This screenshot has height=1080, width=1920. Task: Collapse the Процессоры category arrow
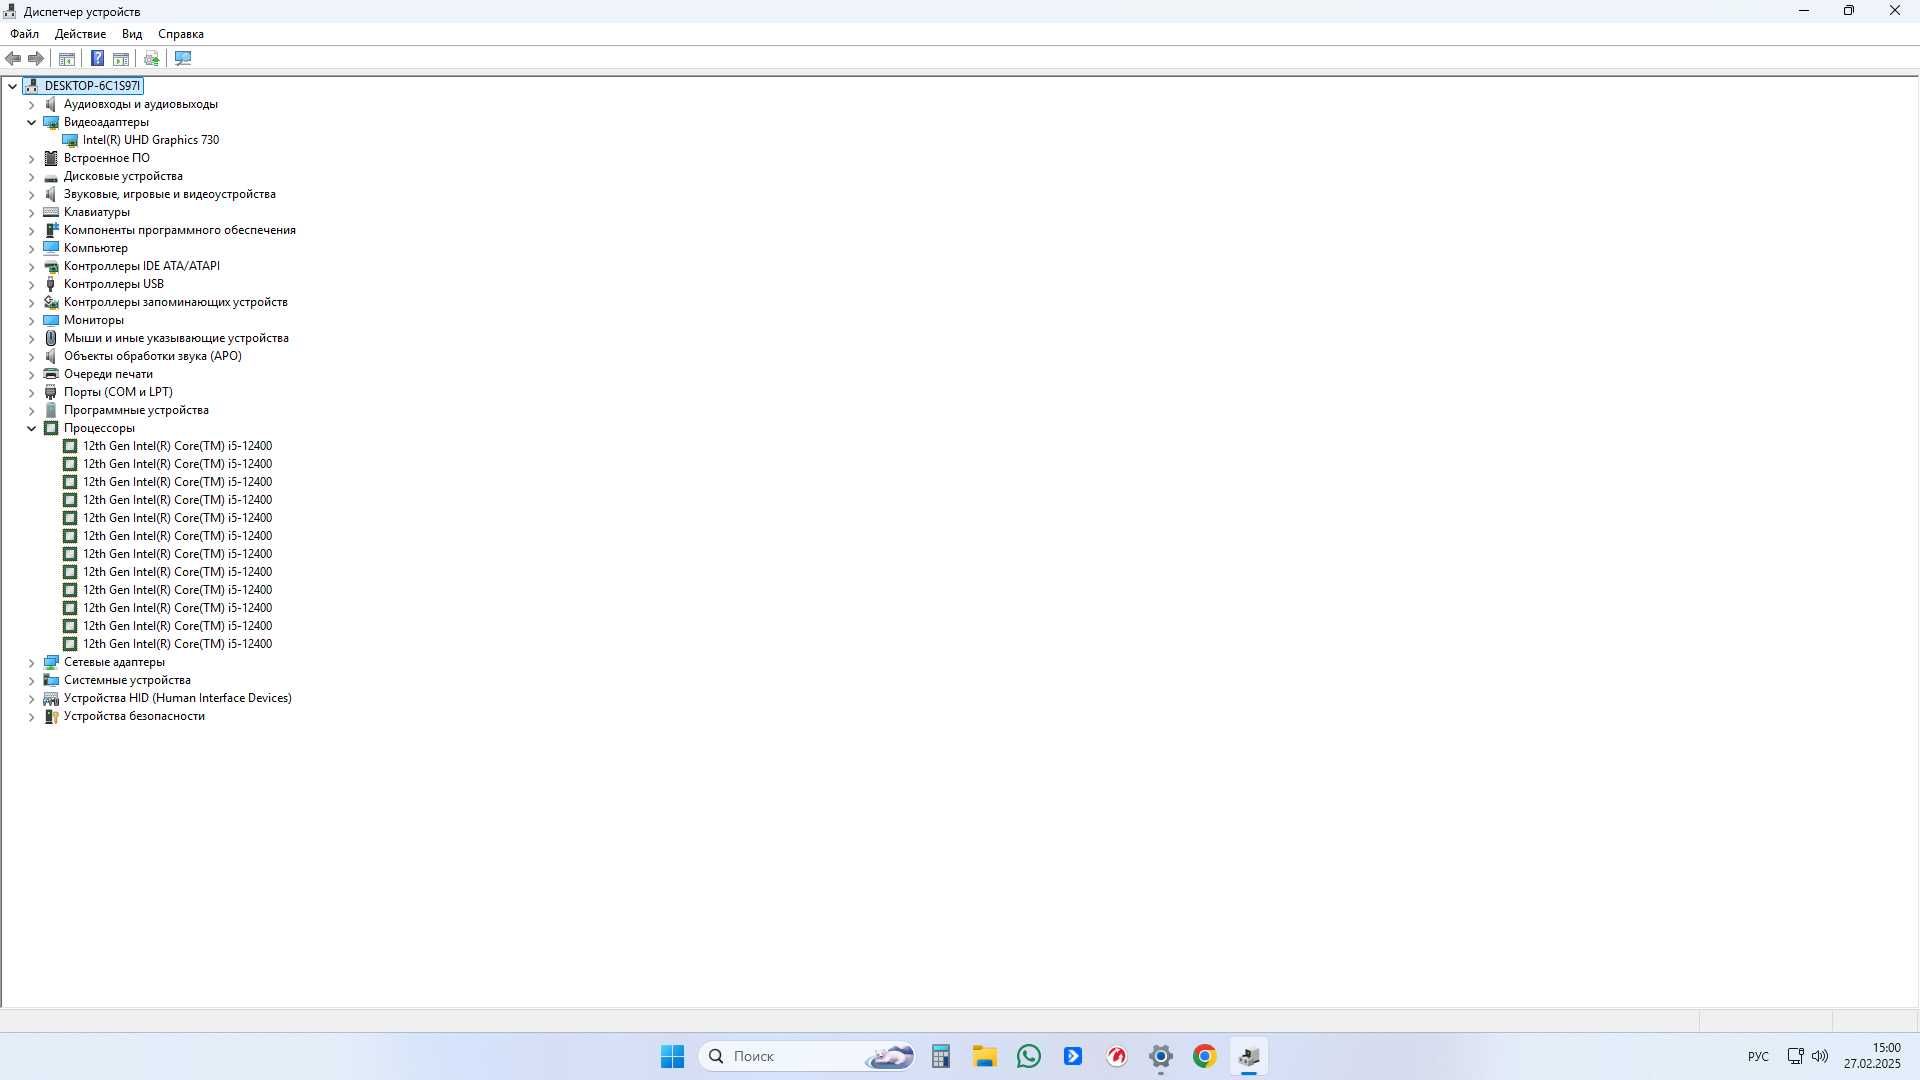[31, 428]
